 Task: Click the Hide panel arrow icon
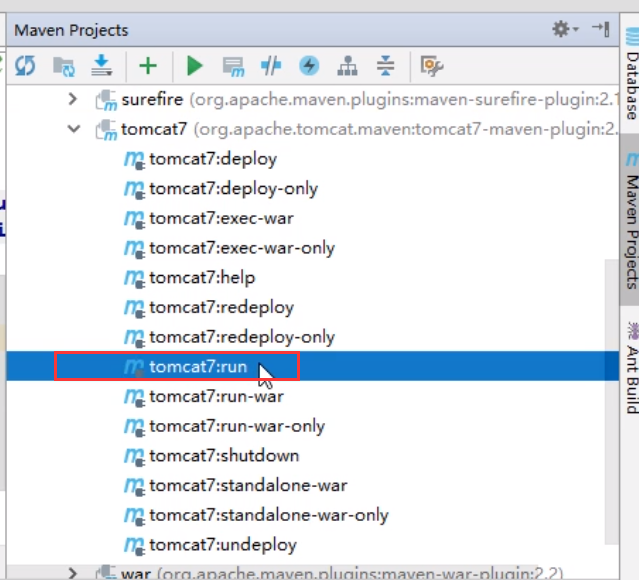601,29
